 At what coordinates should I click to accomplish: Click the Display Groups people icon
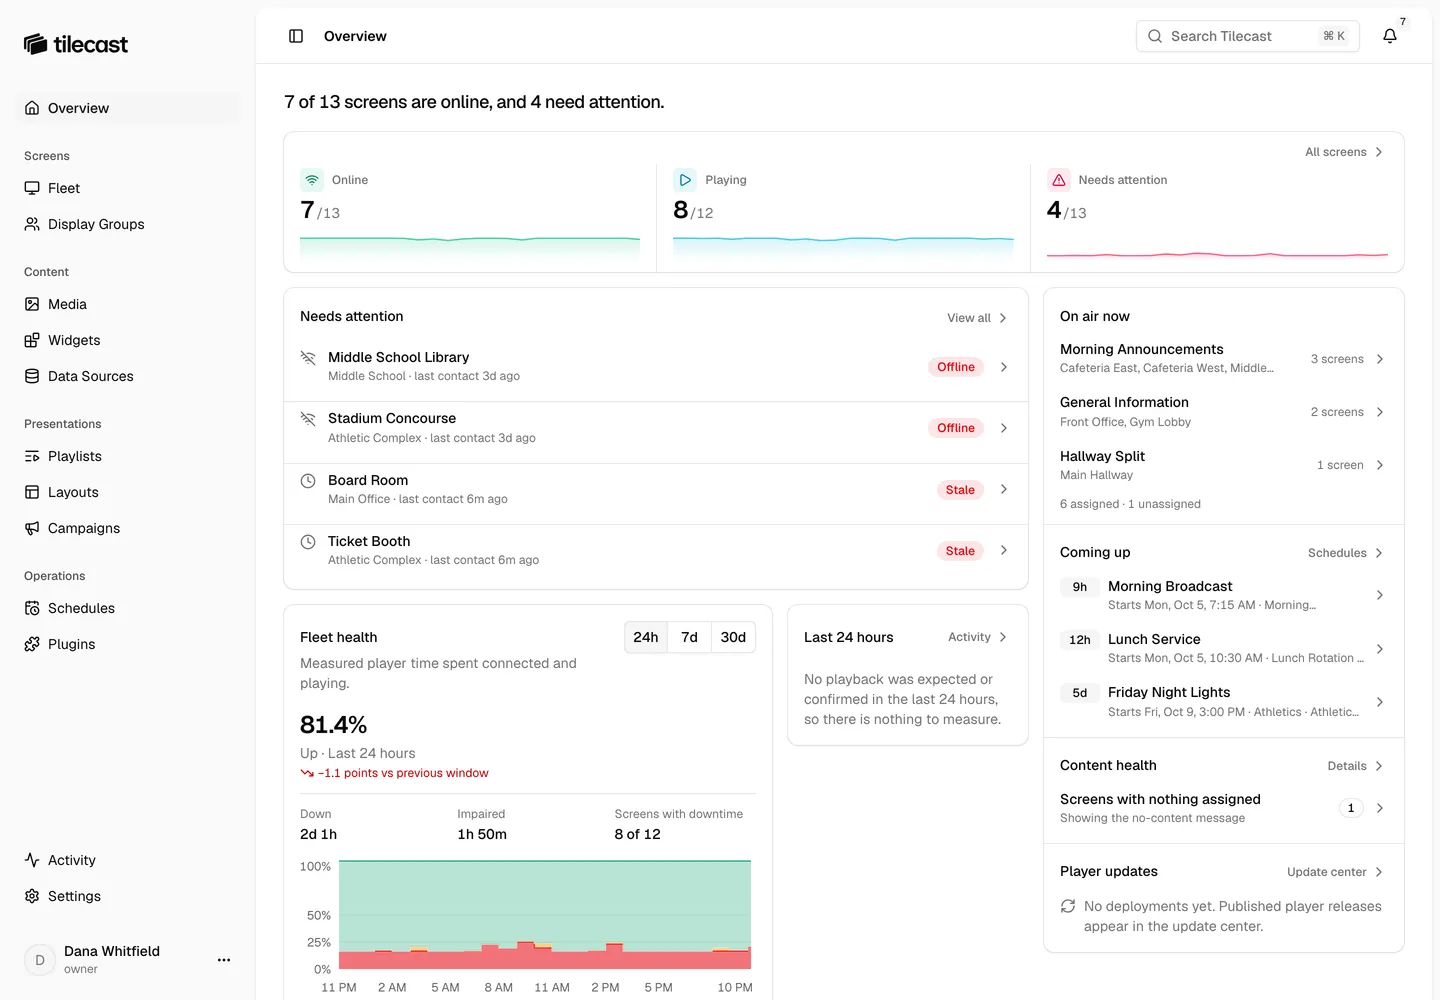point(32,224)
